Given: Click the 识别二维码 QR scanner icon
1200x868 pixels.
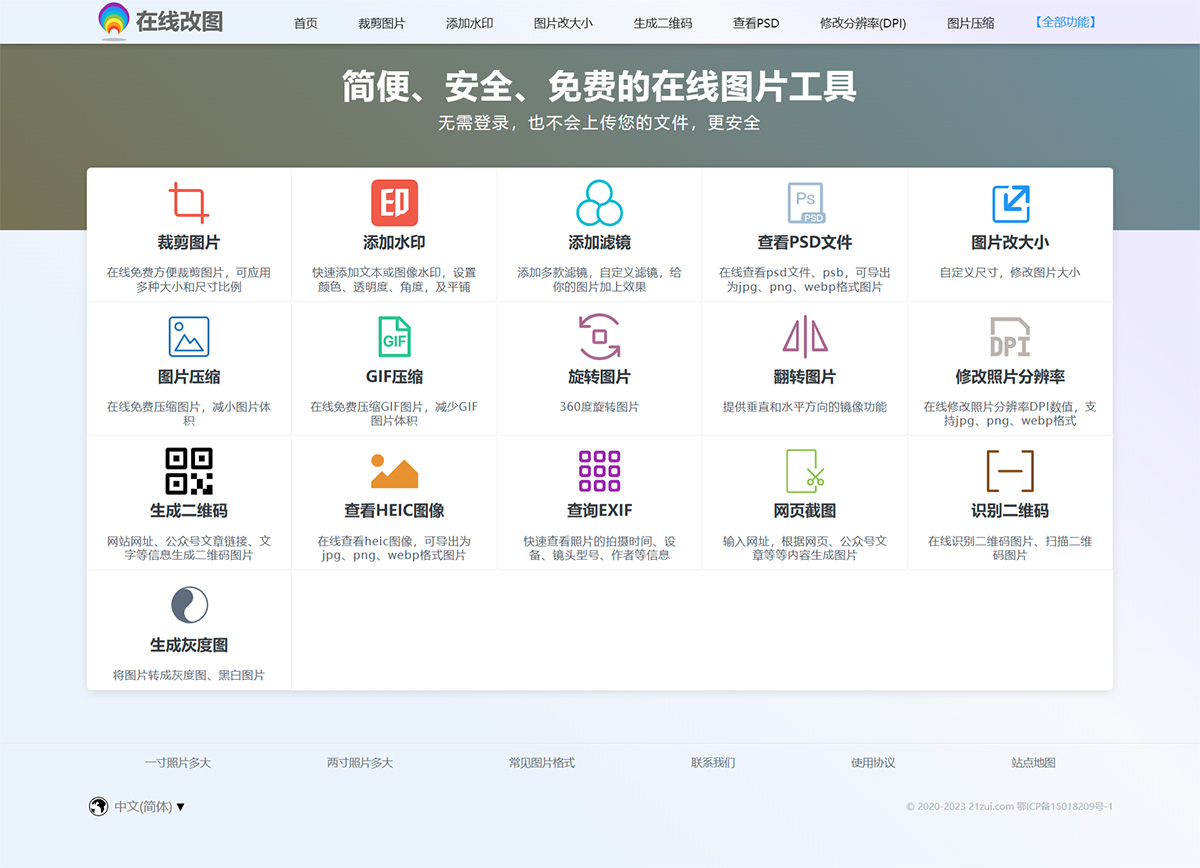Looking at the screenshot, I should coord(1011,470).
